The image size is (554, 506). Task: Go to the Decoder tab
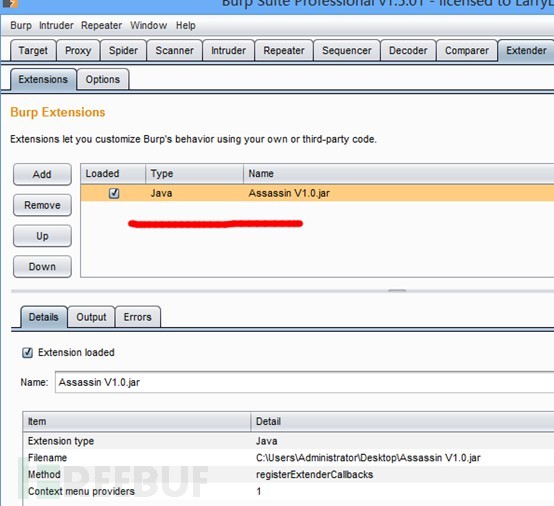tap(408, 51)
